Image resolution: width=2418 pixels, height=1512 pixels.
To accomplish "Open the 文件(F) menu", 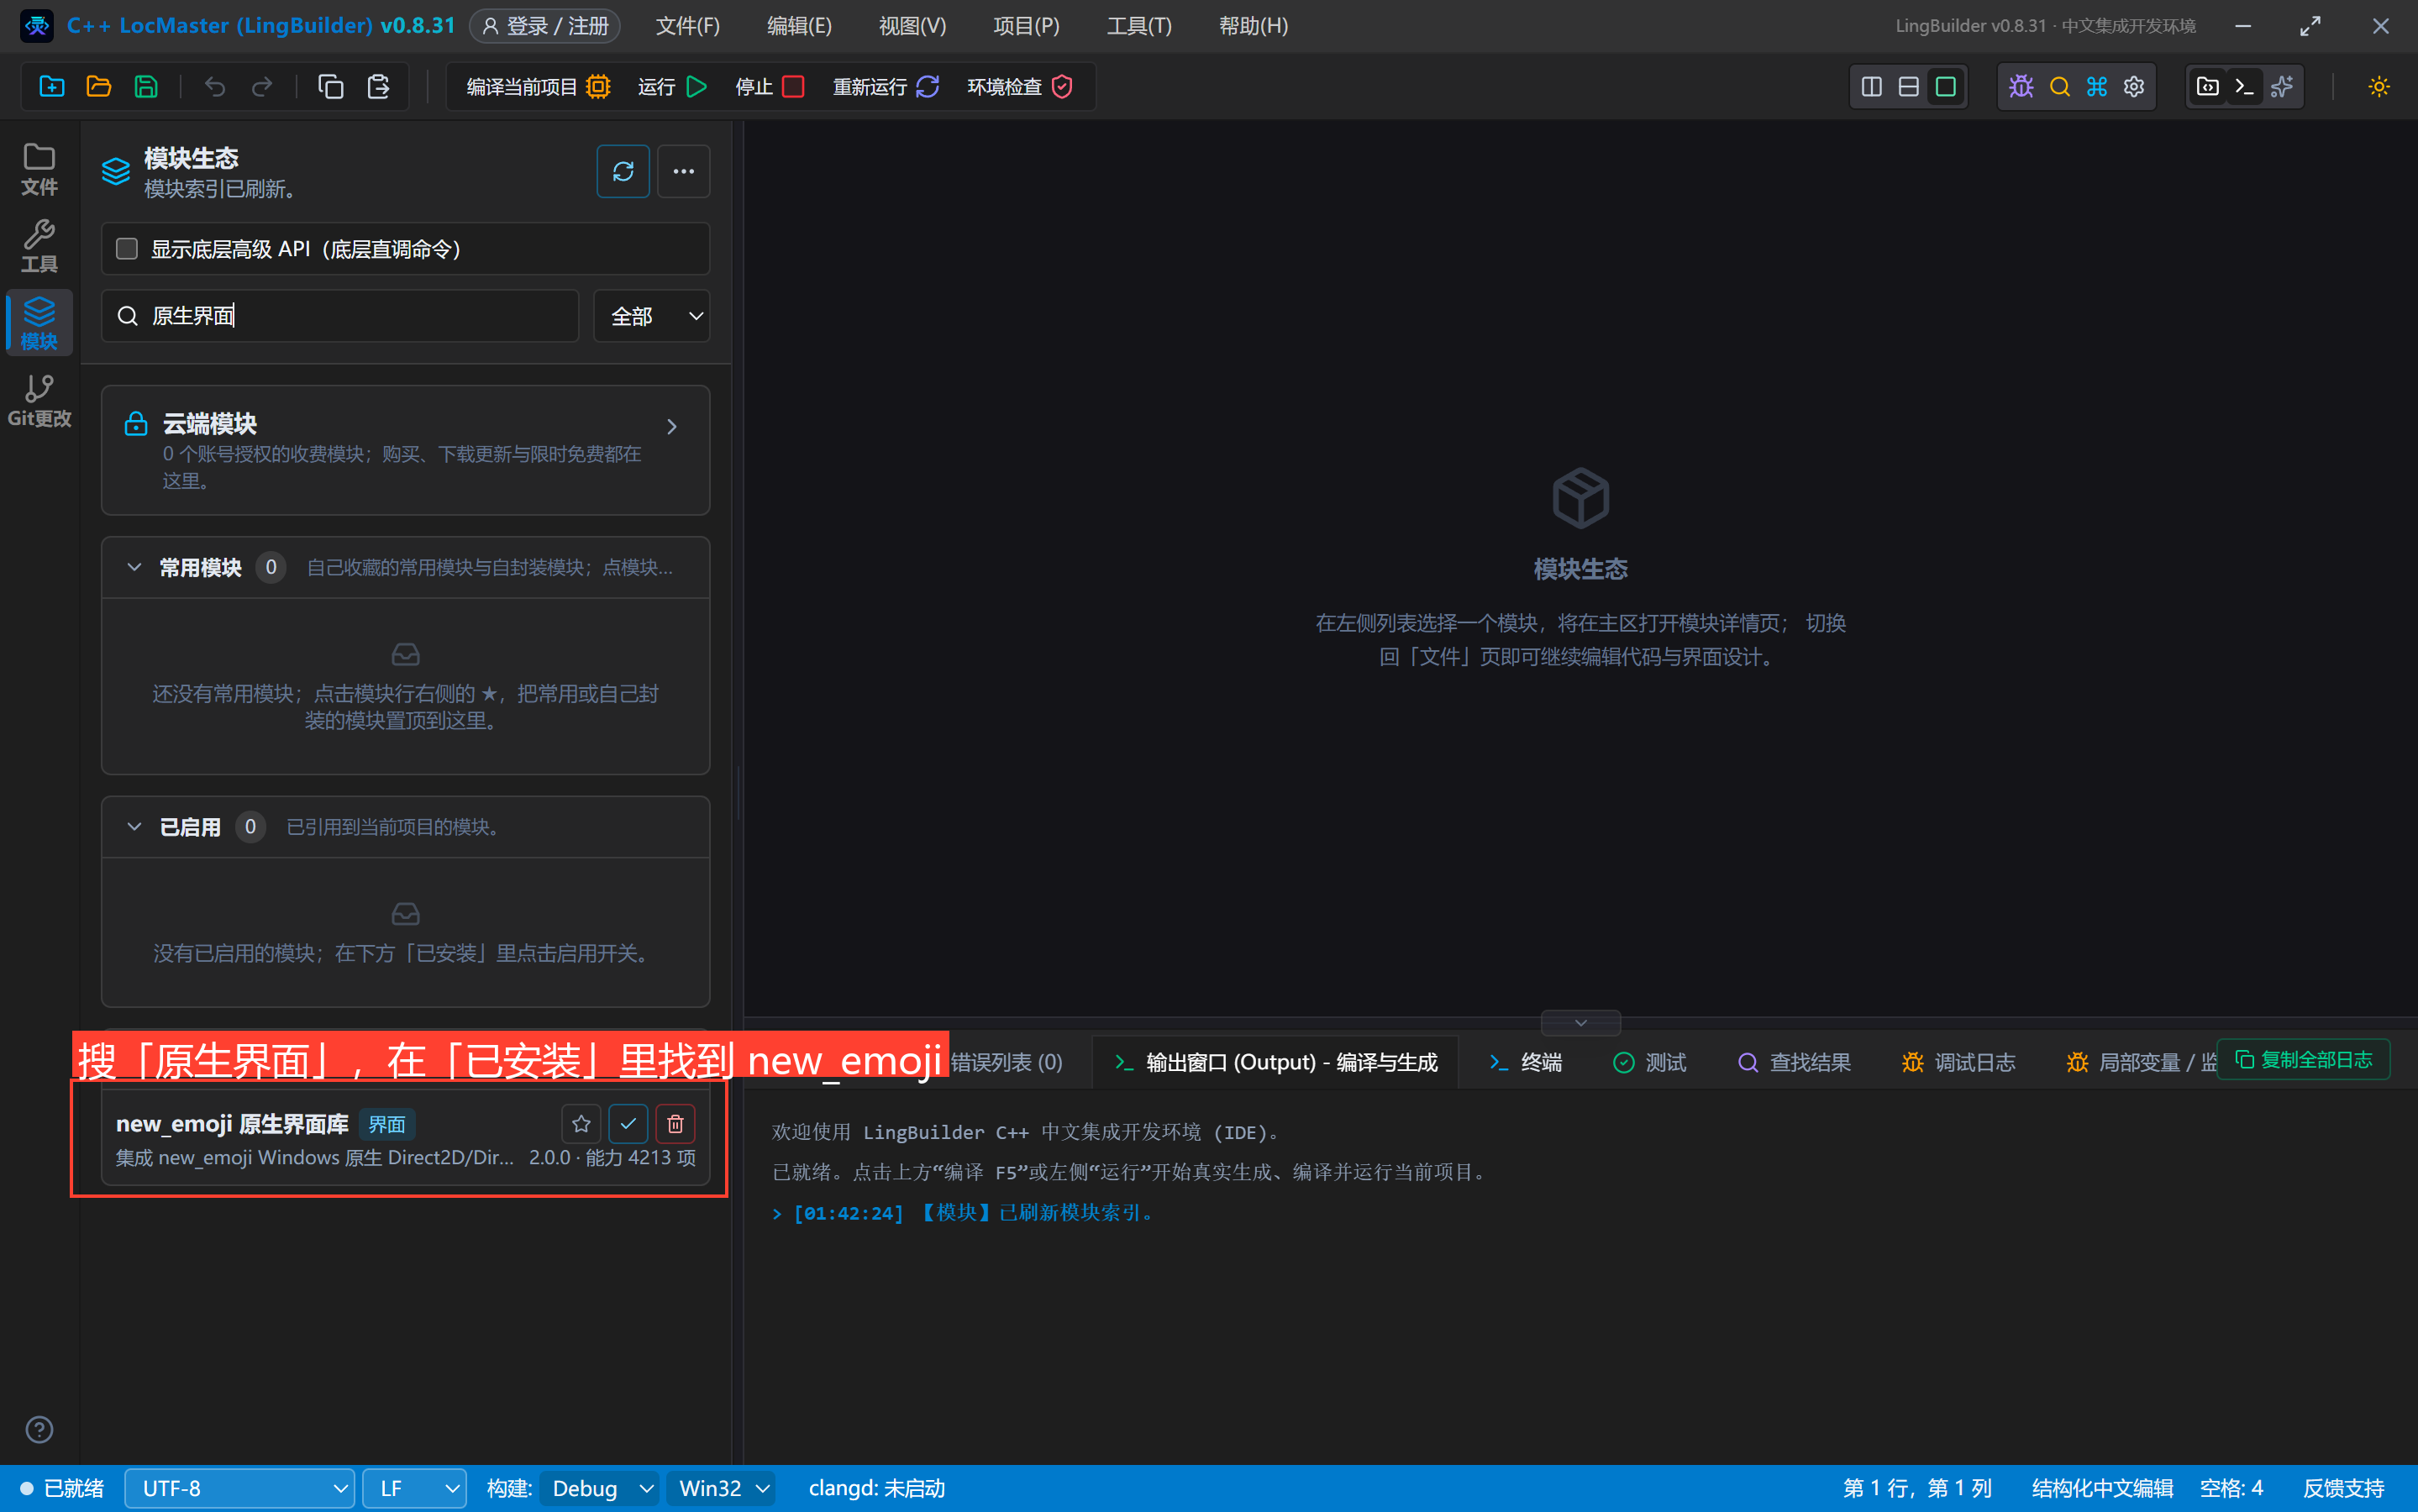I will pyautogui.click(x=688, y=26).
